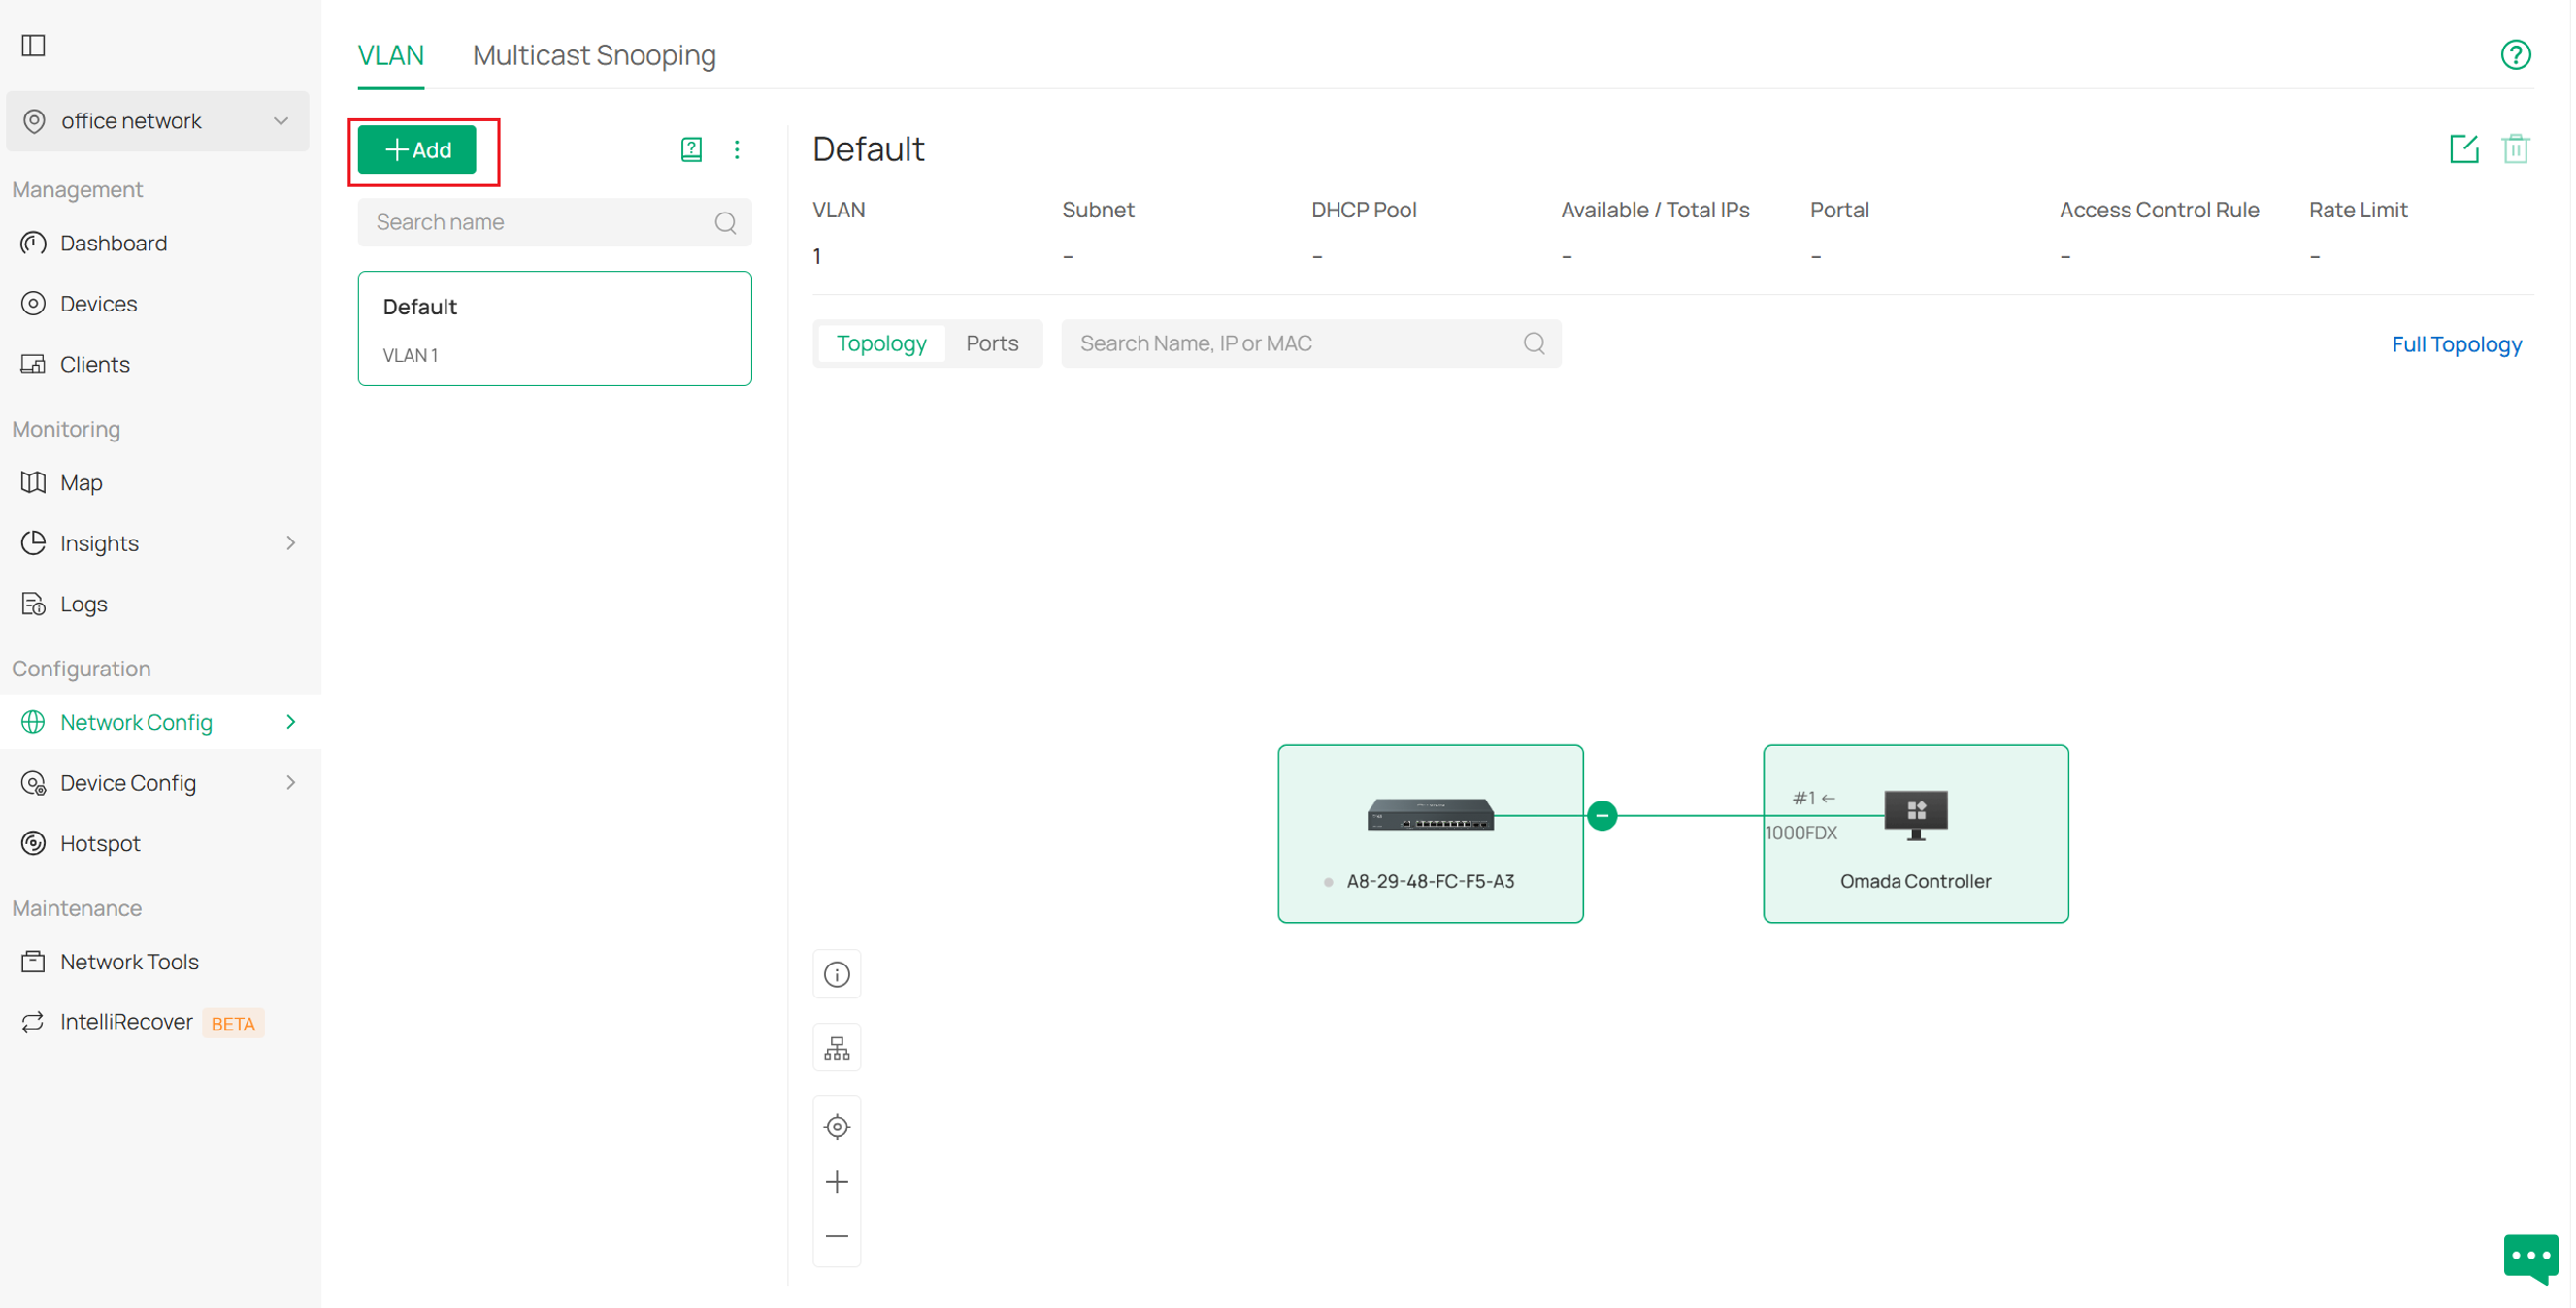The height and width of the screenshot is (1308, 2576).
Task: Click search icon in Name, IP or MAC field
Action: [x=1534, y=344]
